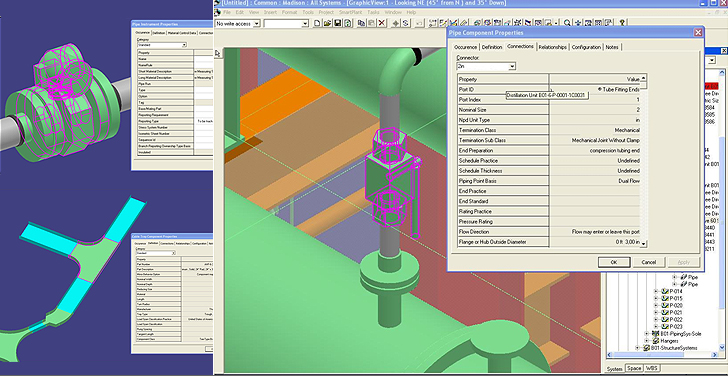Open the No write access permission dropdown
This screenshot has width=728, height=376.
click(x=256, y=23)
